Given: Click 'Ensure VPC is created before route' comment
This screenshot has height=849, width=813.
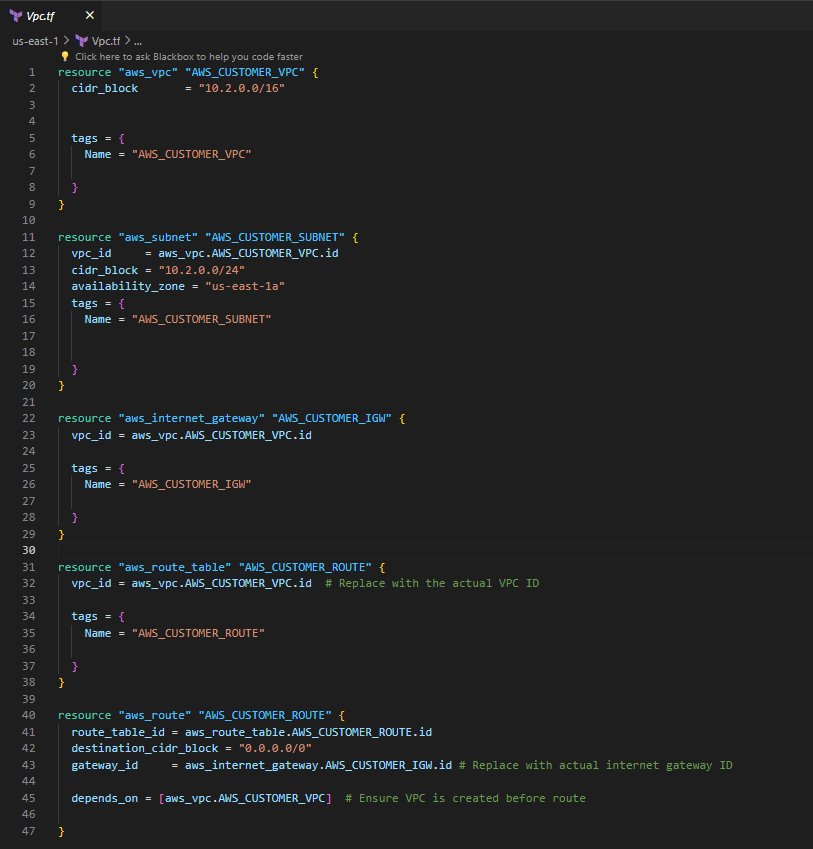Looking at the screenshot, I should pos(465,798).
